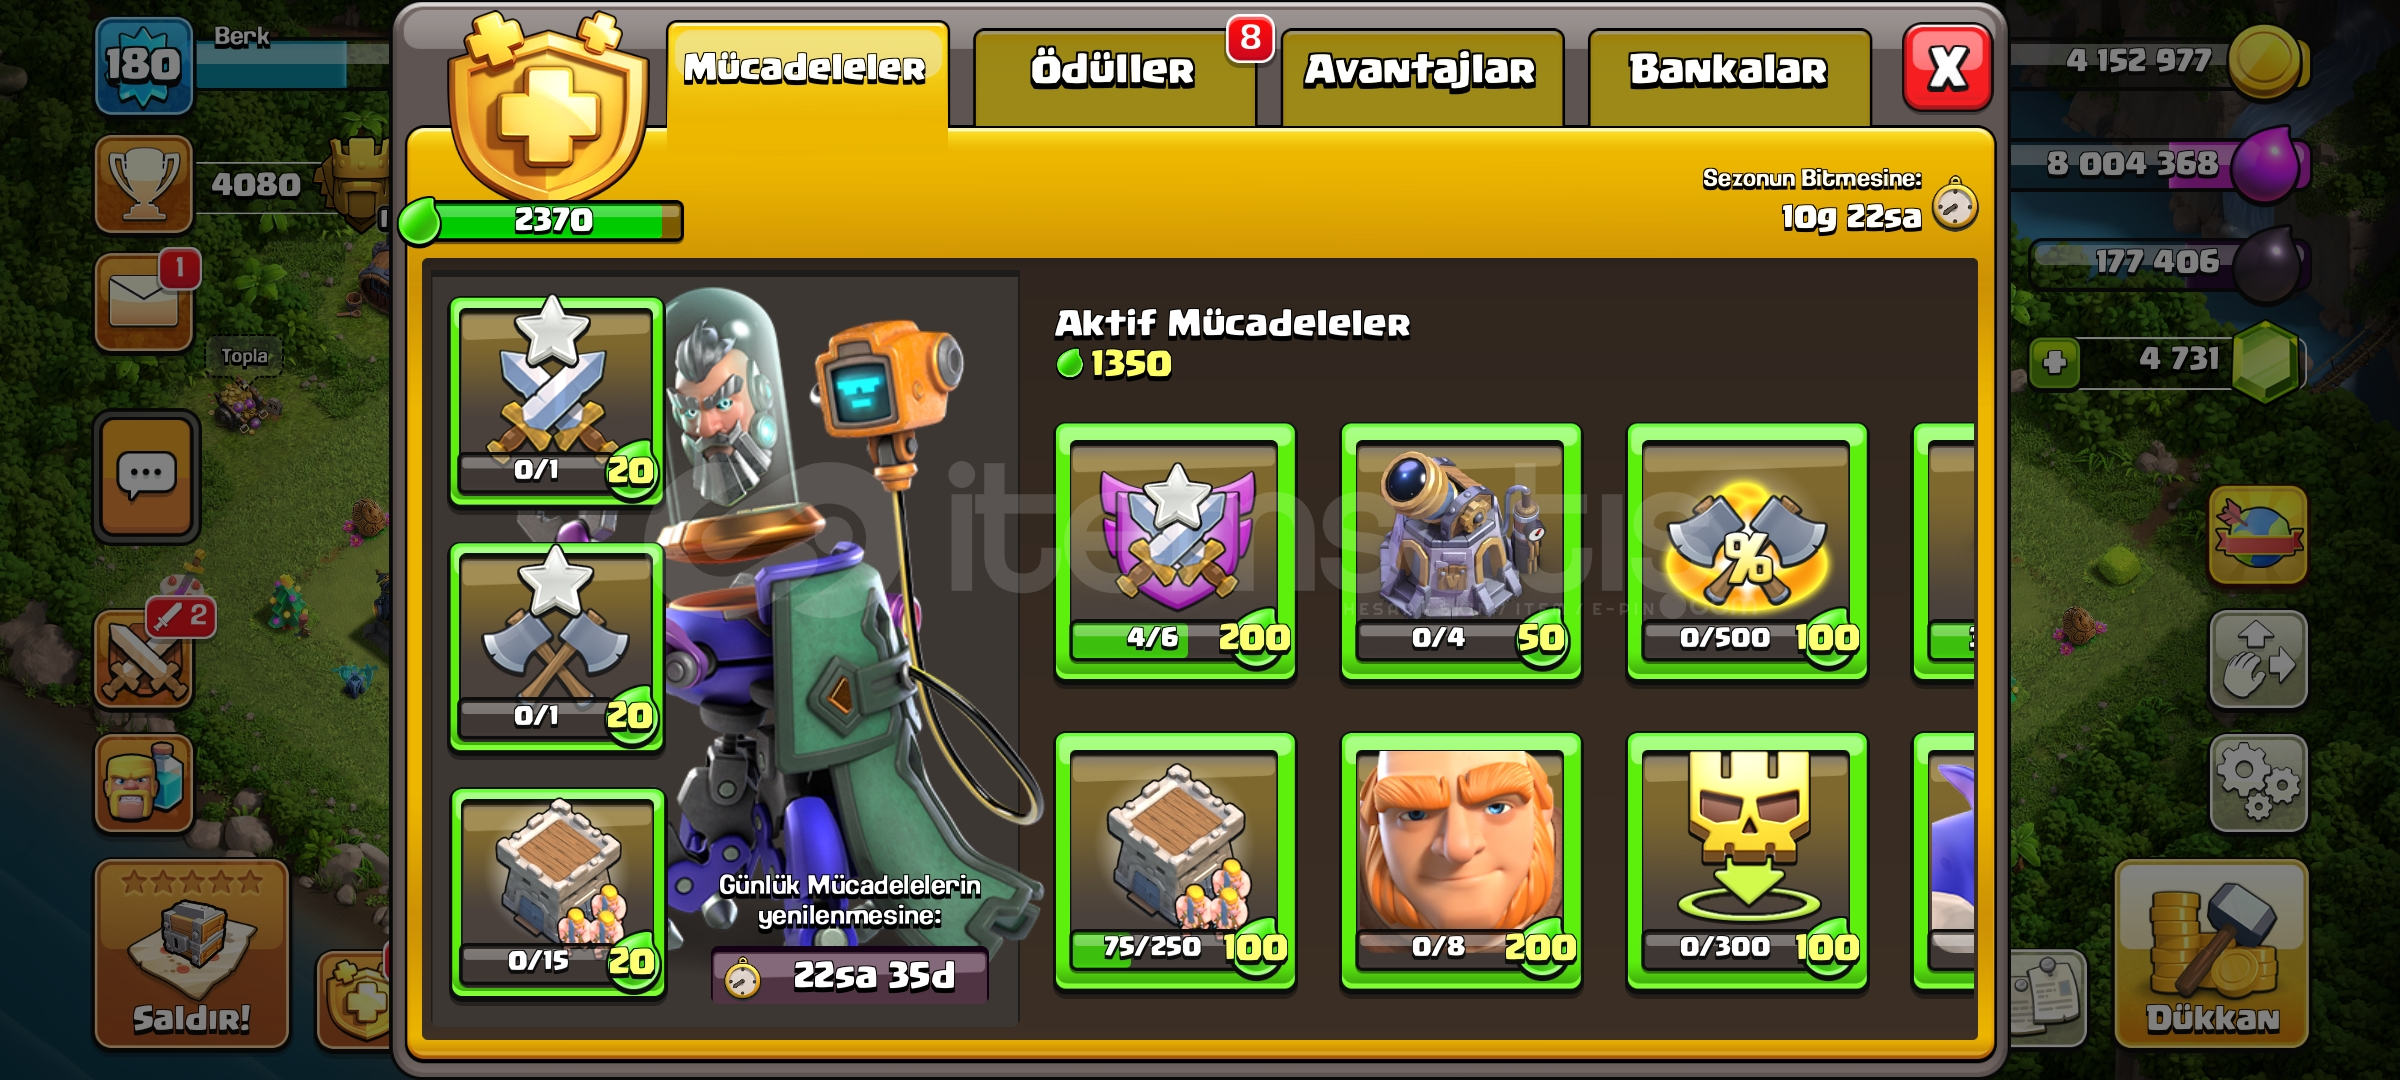Add gems with the green plus
2400x1080 pixels.
pos(2054,362)
